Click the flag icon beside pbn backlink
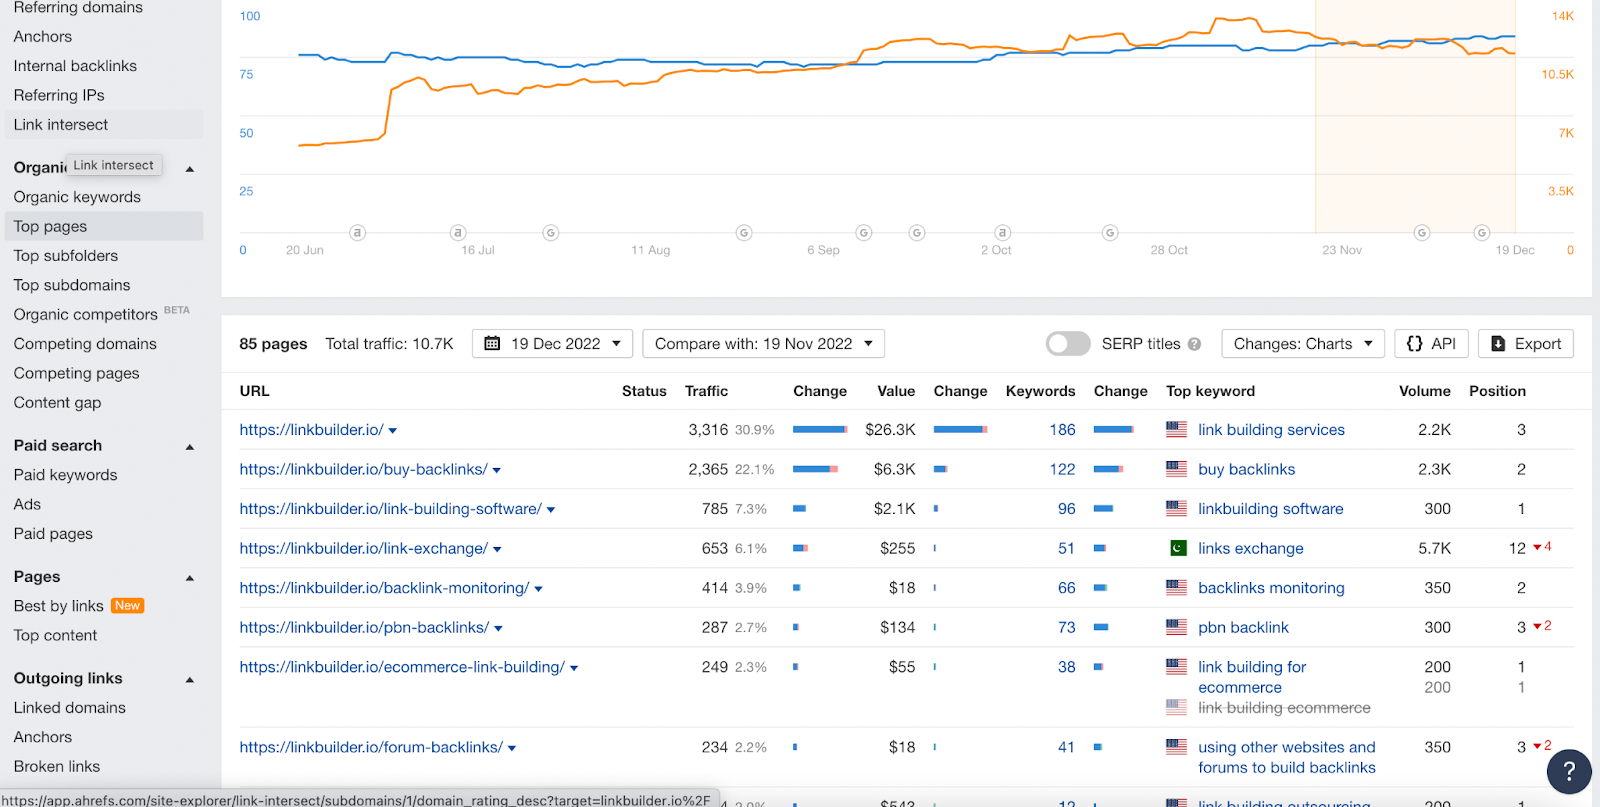Viewport: 1600px width, 807px height. tap(1176, 627)
